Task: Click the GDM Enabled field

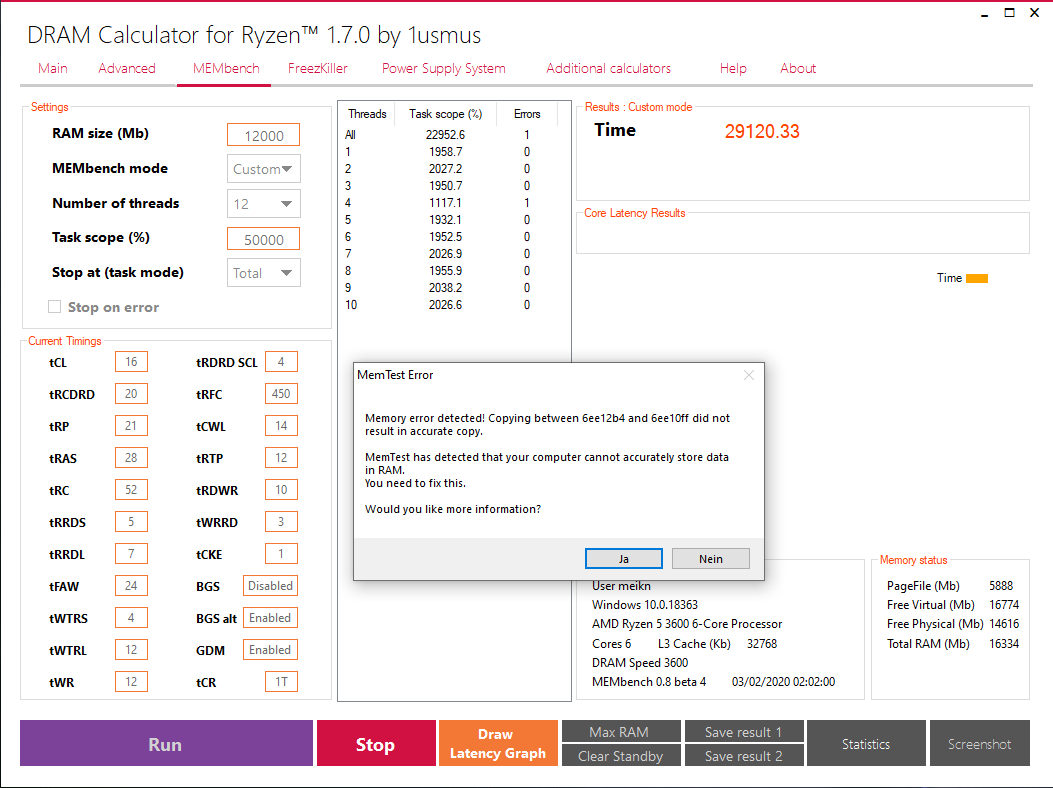Action: [x=270, y=650]
